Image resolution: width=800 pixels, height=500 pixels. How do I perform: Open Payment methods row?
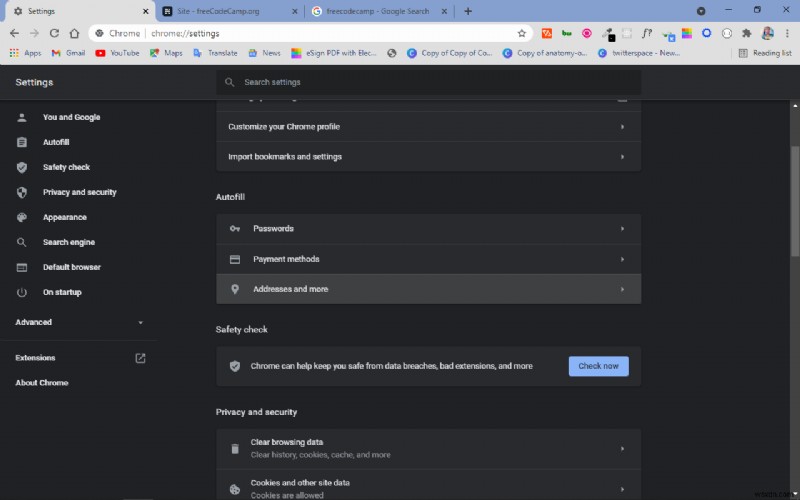429,259
